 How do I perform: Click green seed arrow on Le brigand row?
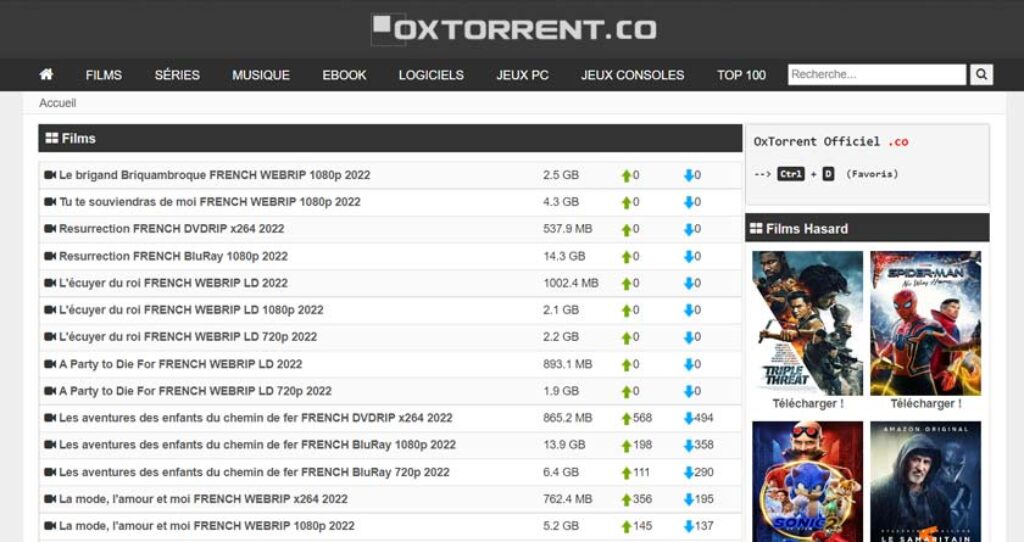coord(626,176)
